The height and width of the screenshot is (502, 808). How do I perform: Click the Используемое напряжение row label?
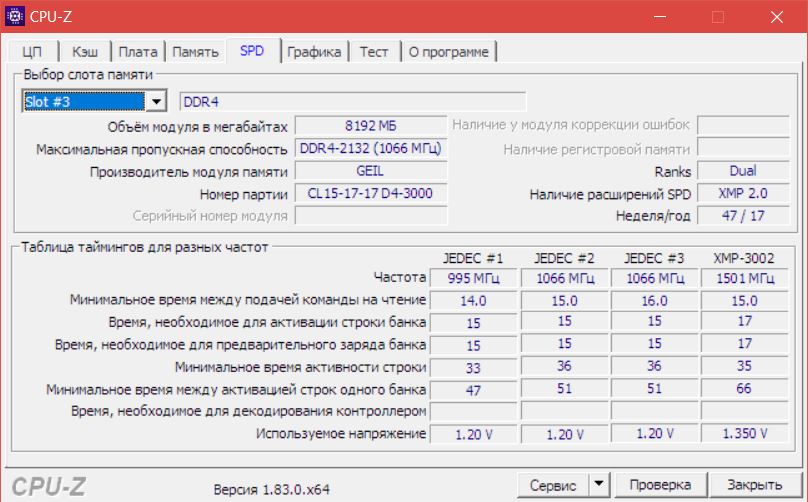(341, 434)
